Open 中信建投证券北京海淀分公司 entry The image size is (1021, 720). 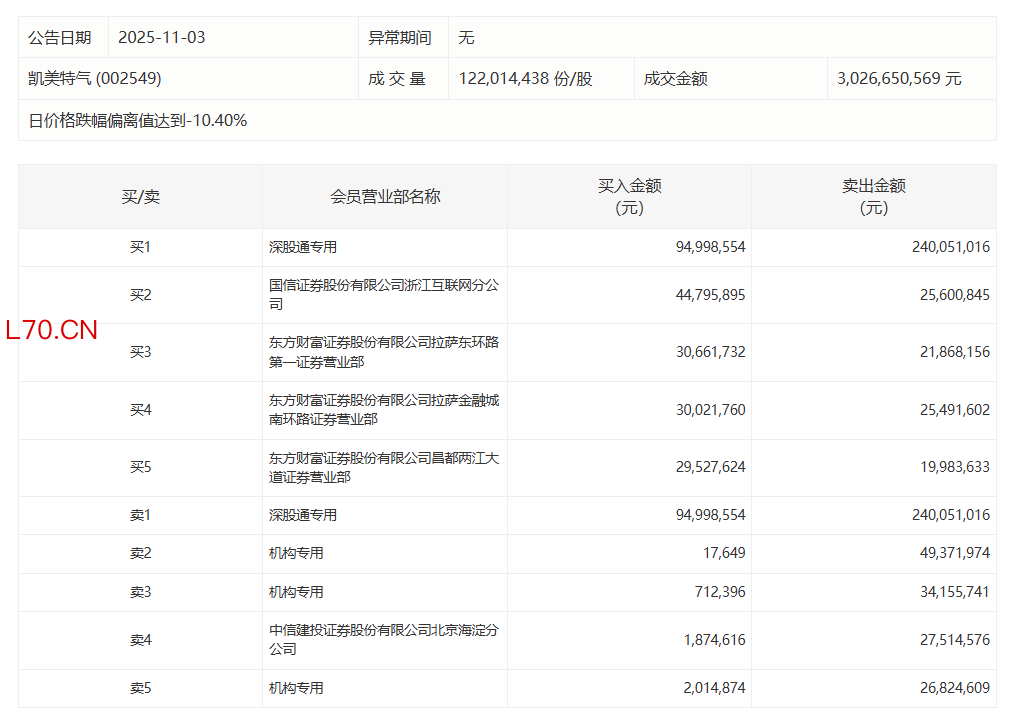pyautogui.click(x=383, y=640)
